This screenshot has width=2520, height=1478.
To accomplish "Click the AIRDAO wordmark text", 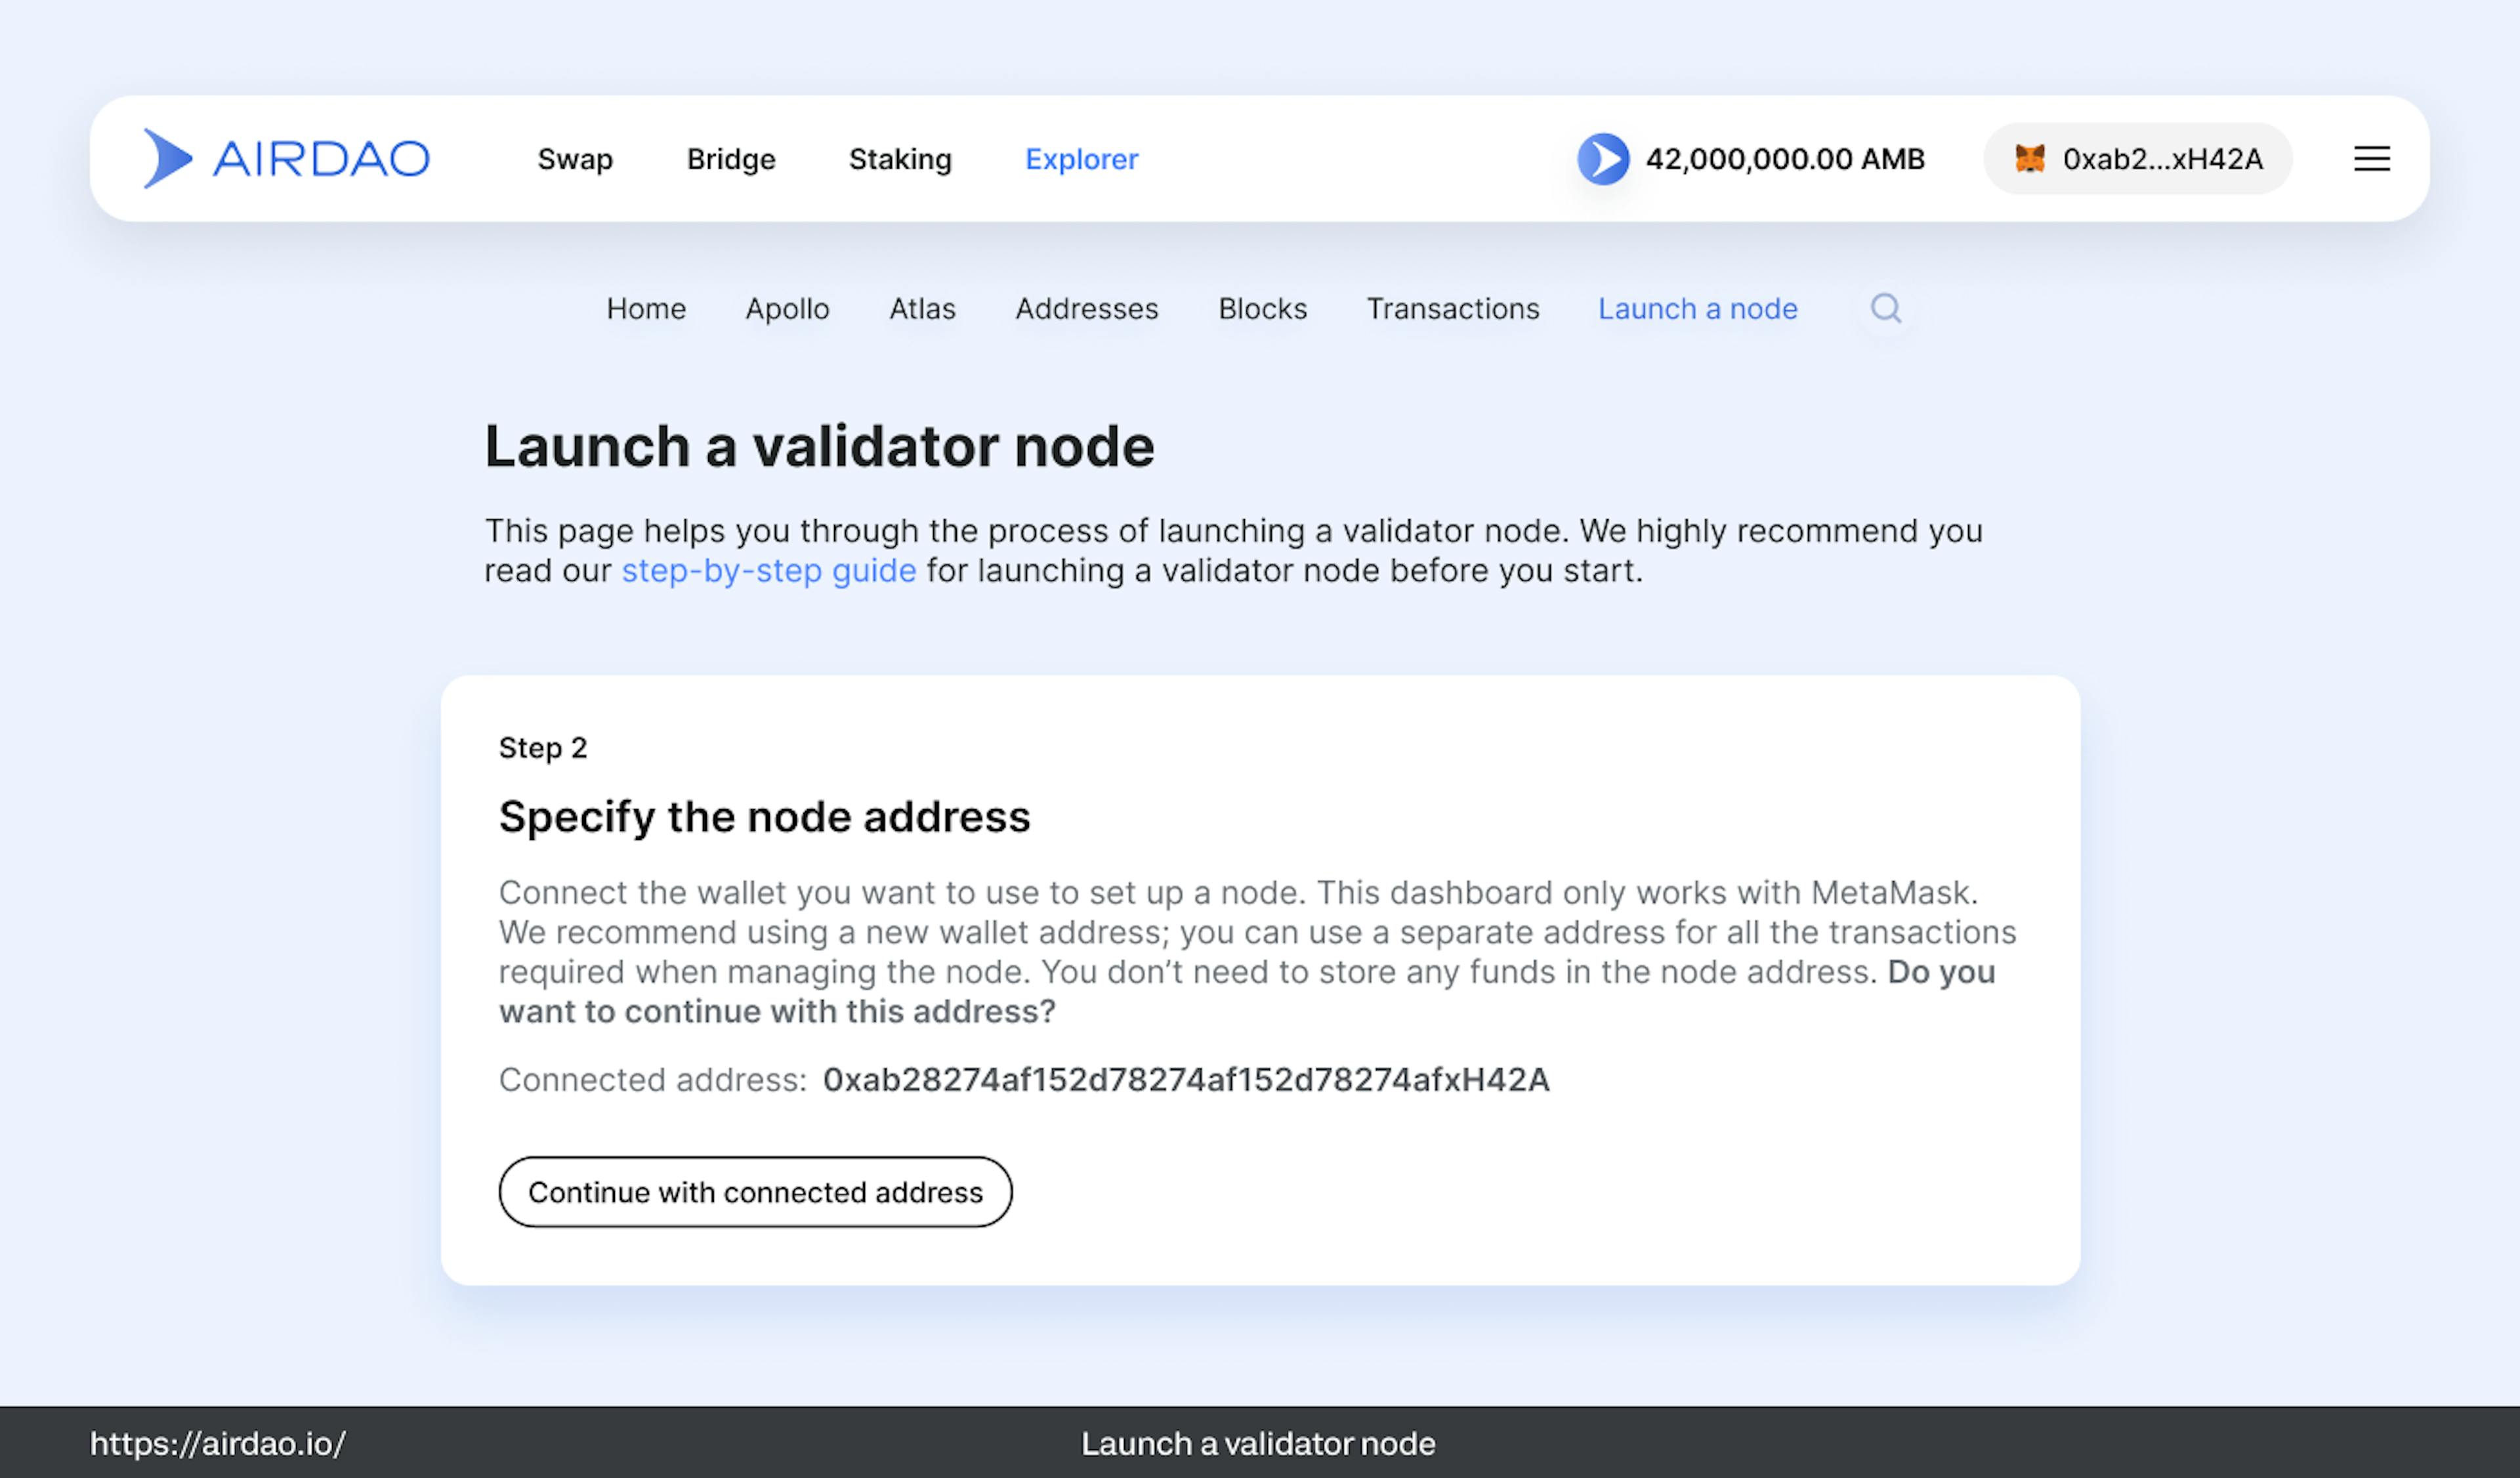I will pos(321,159).
